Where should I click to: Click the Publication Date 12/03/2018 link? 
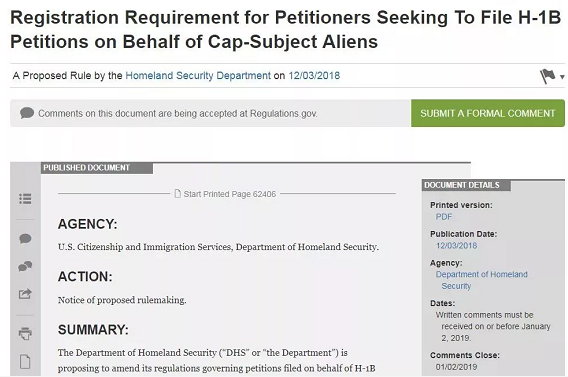[456, 246]
